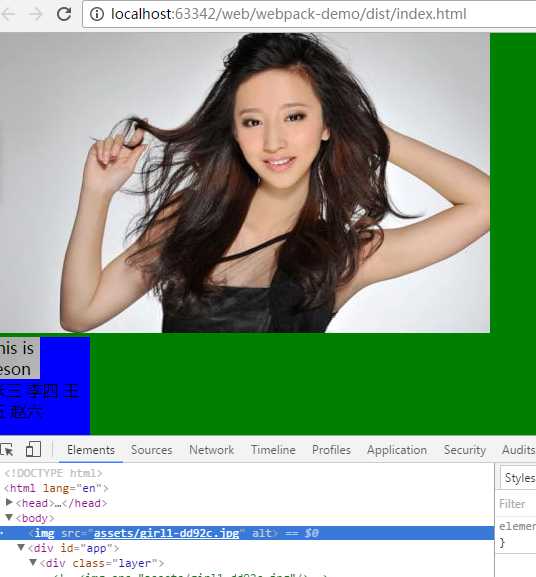Go back using the browser back arrow
536x577 pixels.
pos(8,14)
